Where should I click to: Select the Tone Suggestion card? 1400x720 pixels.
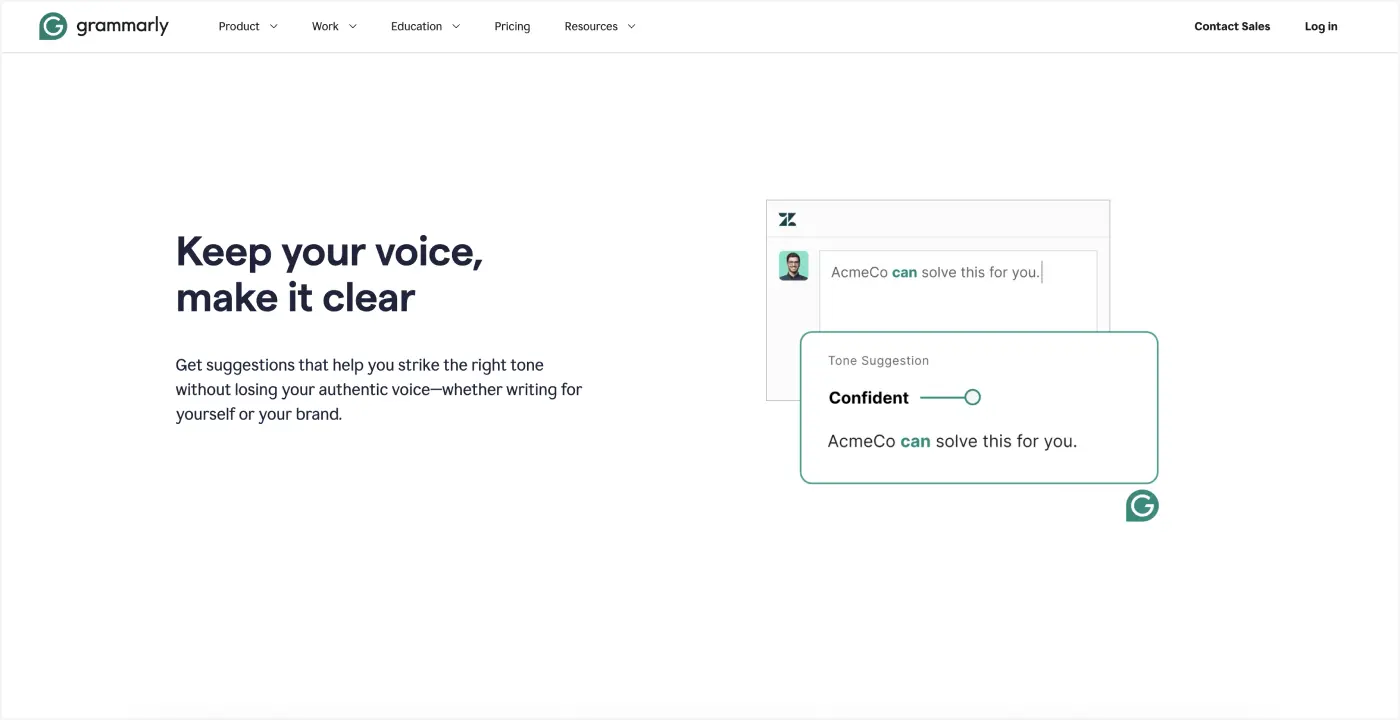click(978, 407)
